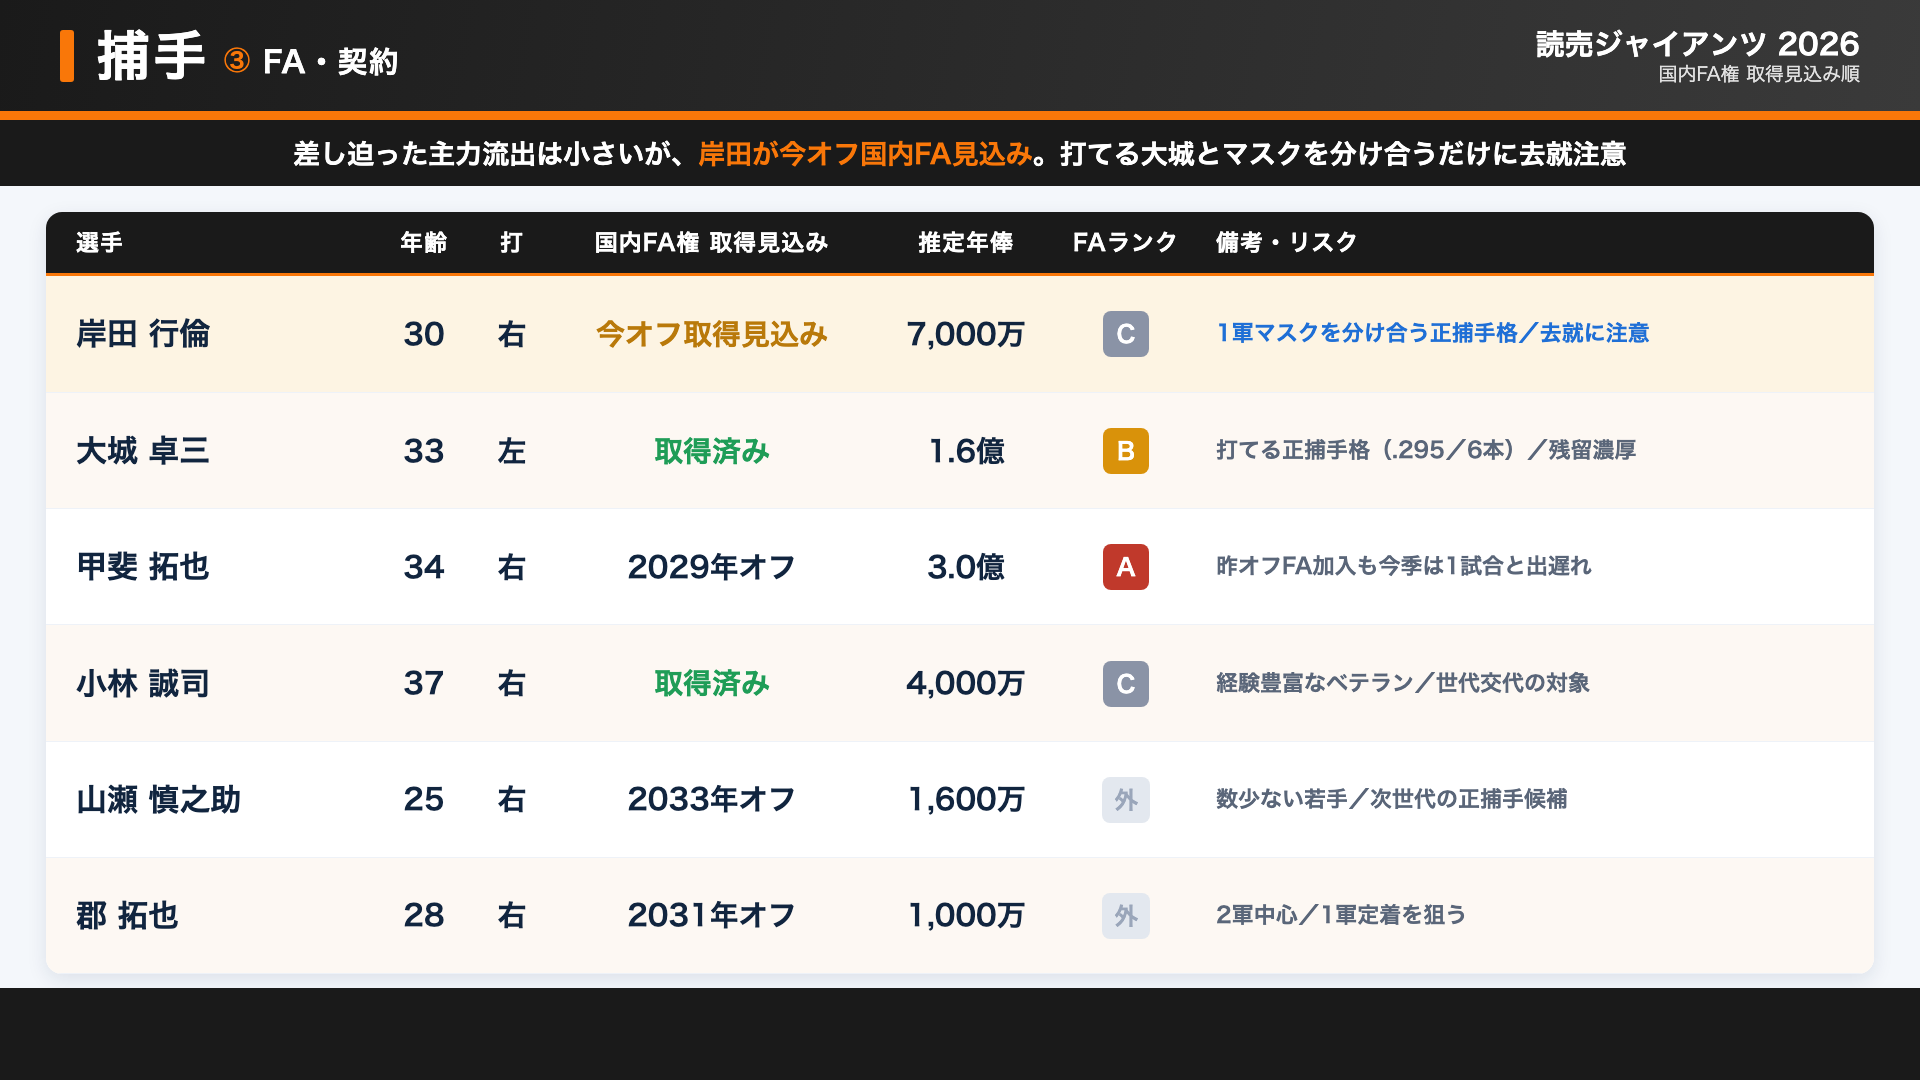
Task: Select the 国内FA権 取得見込み column header
Action: pos(711,242)
